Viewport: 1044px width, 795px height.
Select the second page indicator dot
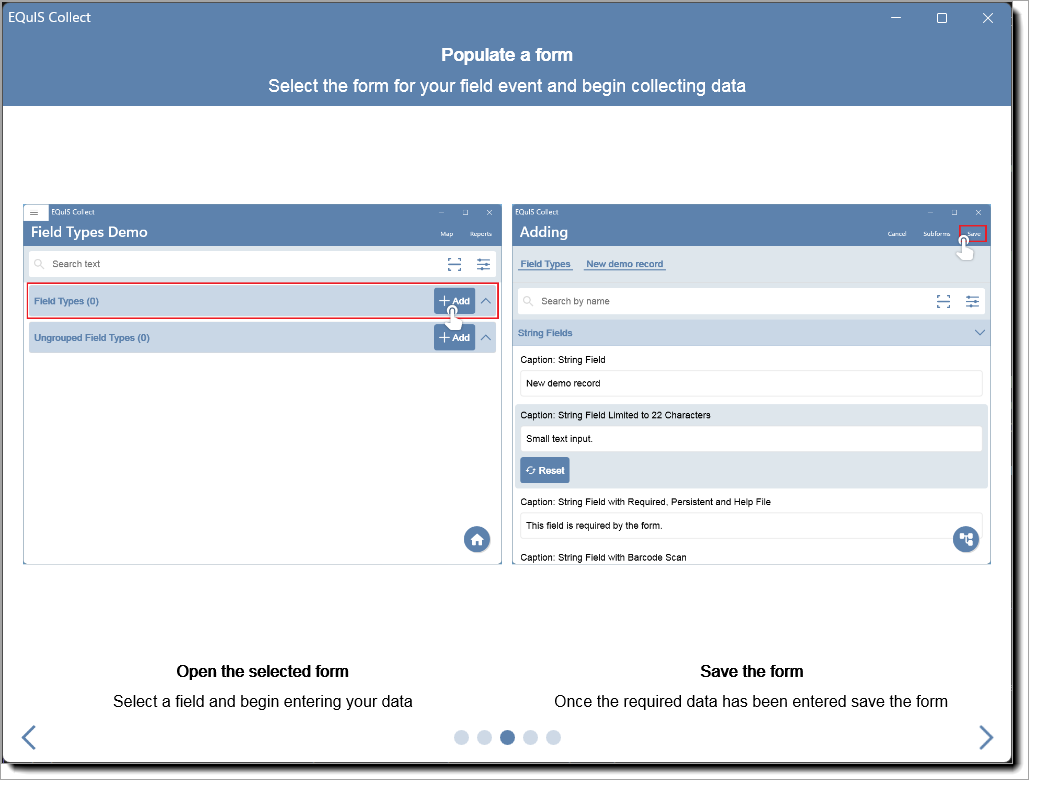485,738
